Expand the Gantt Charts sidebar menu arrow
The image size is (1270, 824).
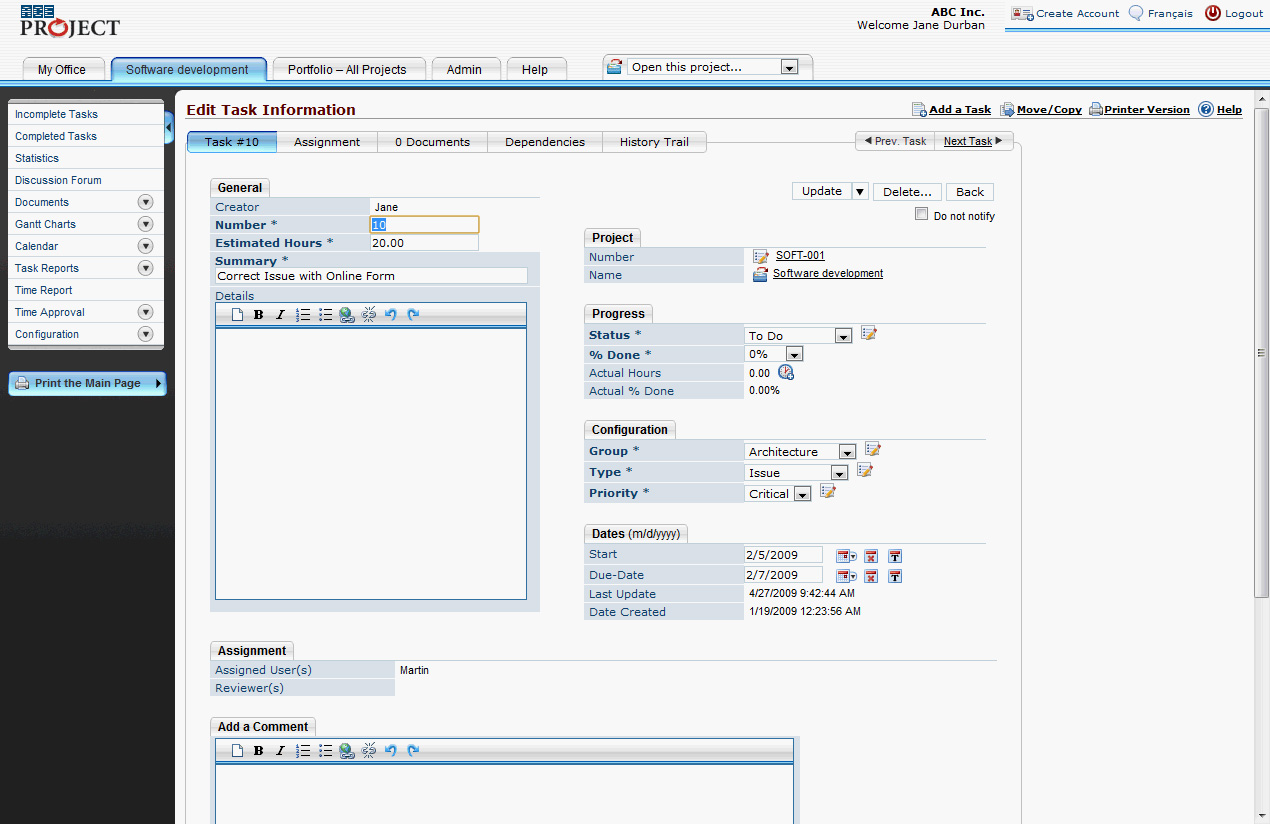point(146,224)
